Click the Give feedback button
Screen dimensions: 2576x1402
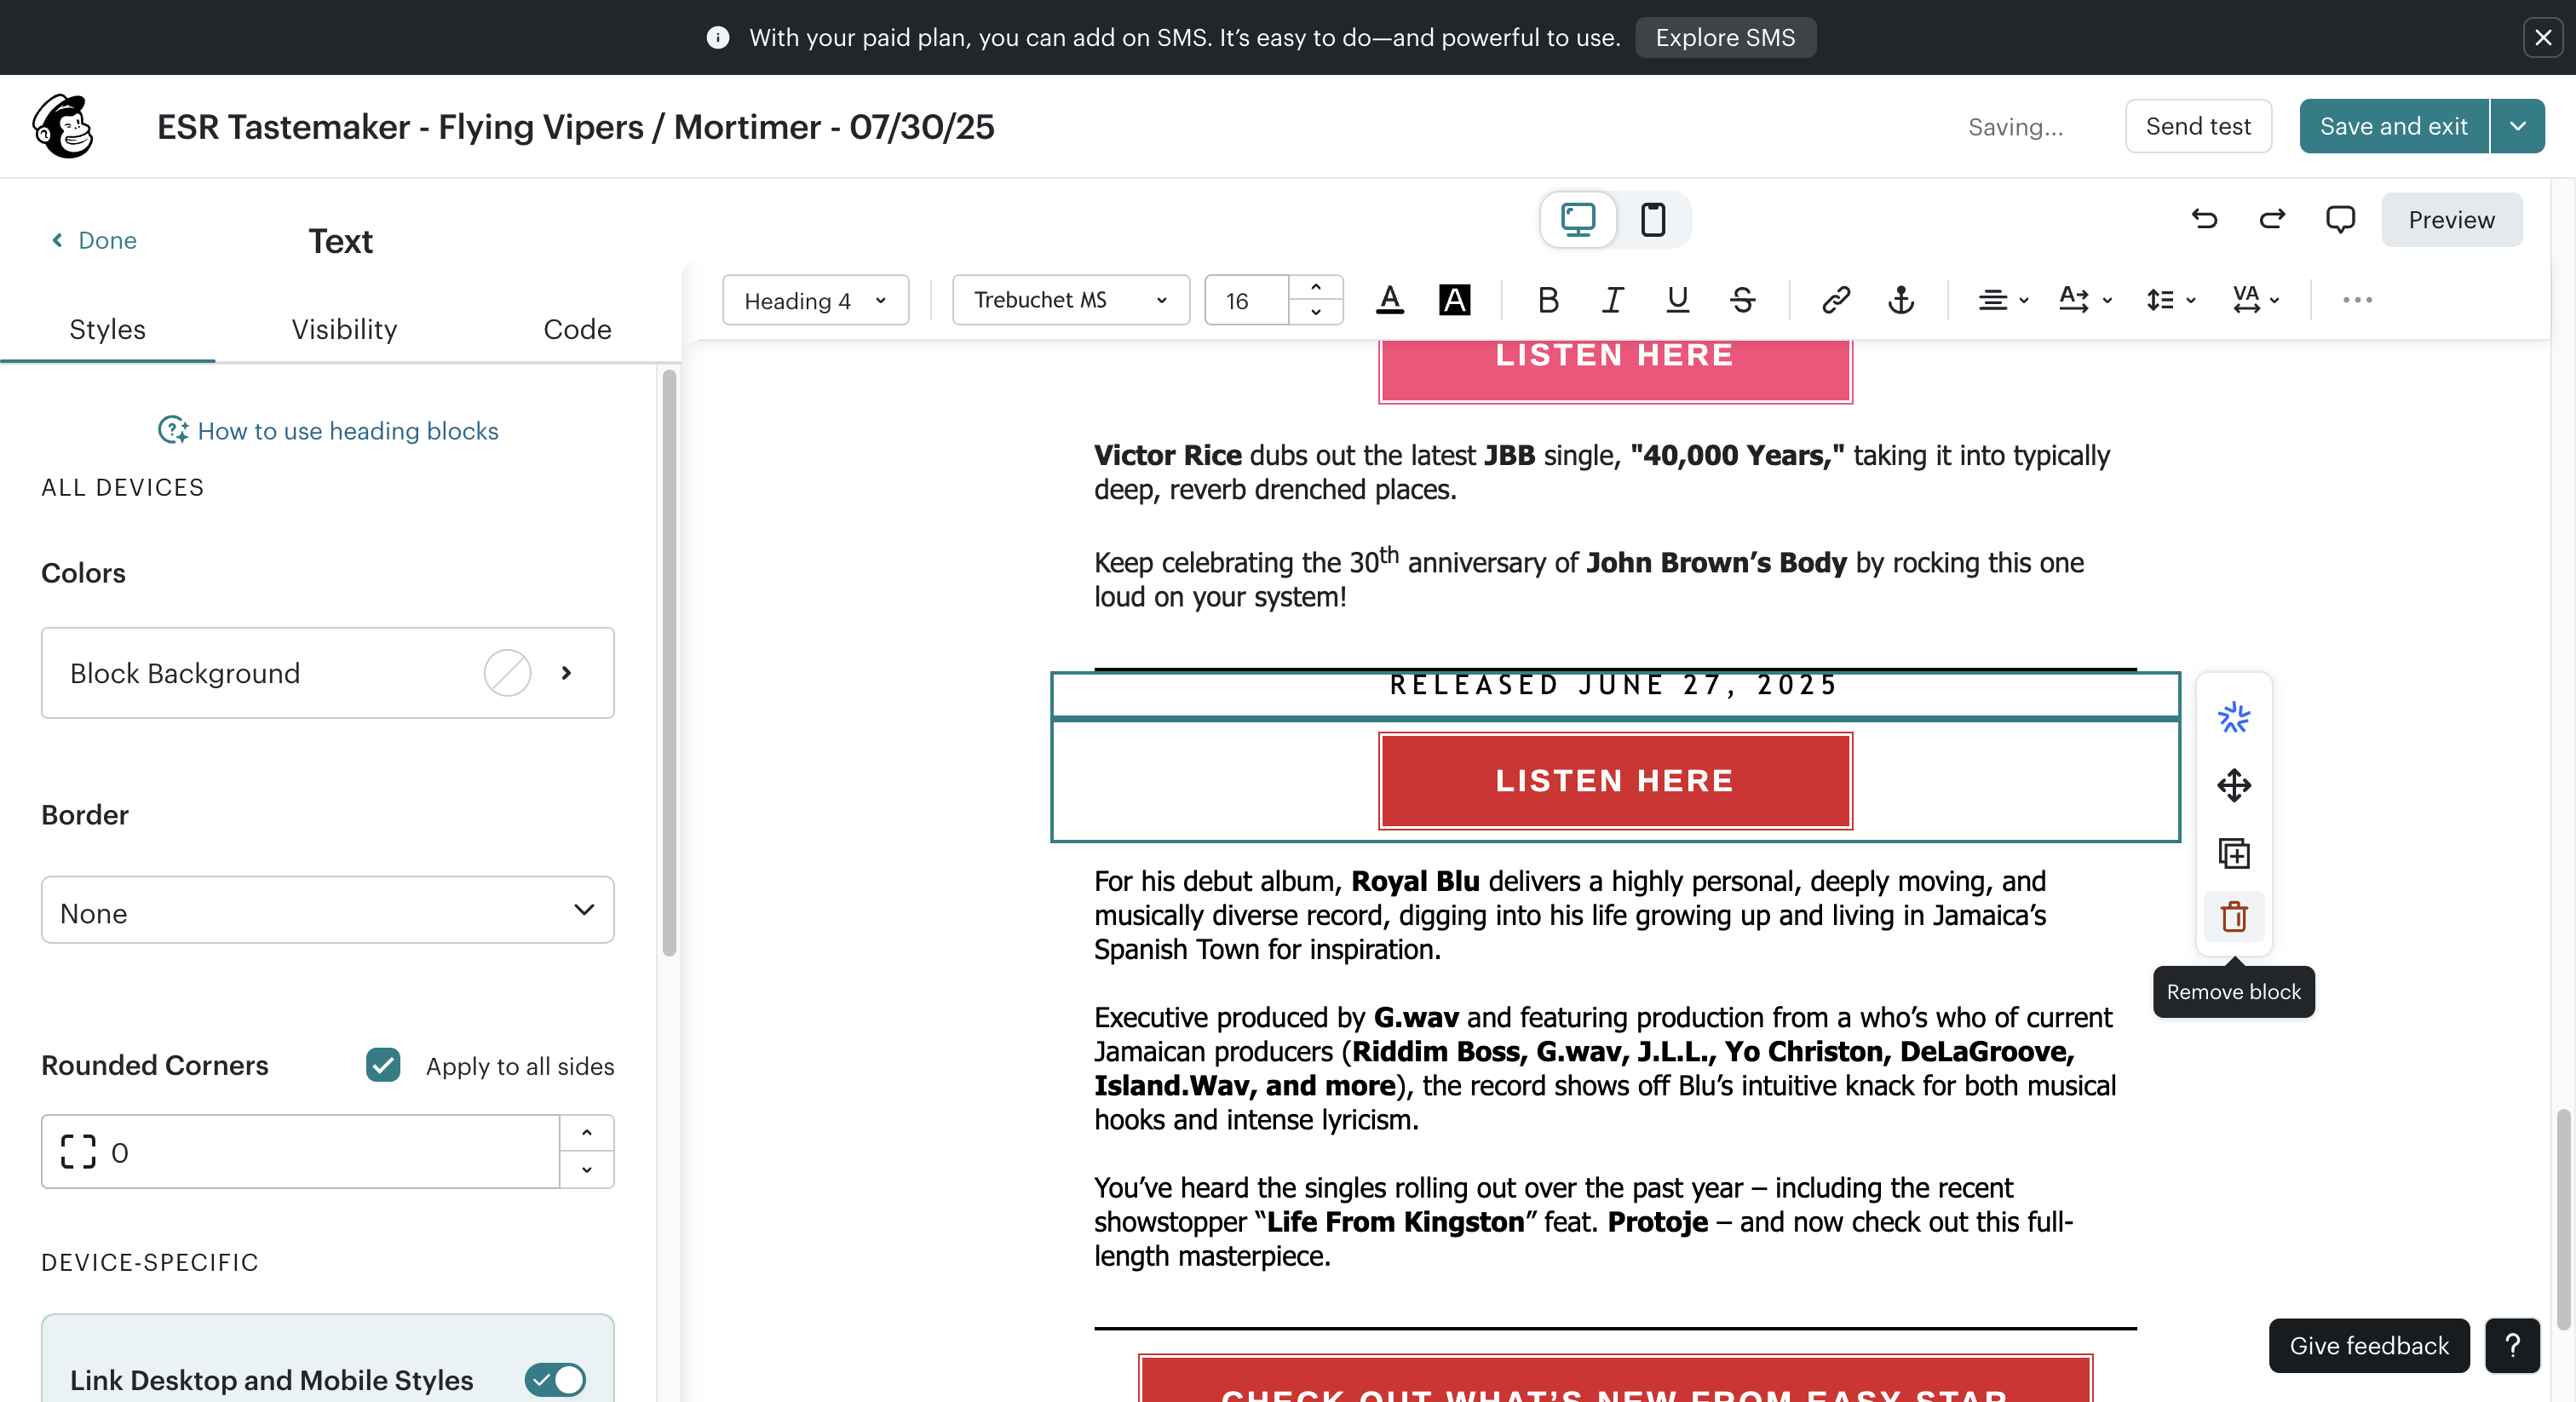click(2368, 1345)
